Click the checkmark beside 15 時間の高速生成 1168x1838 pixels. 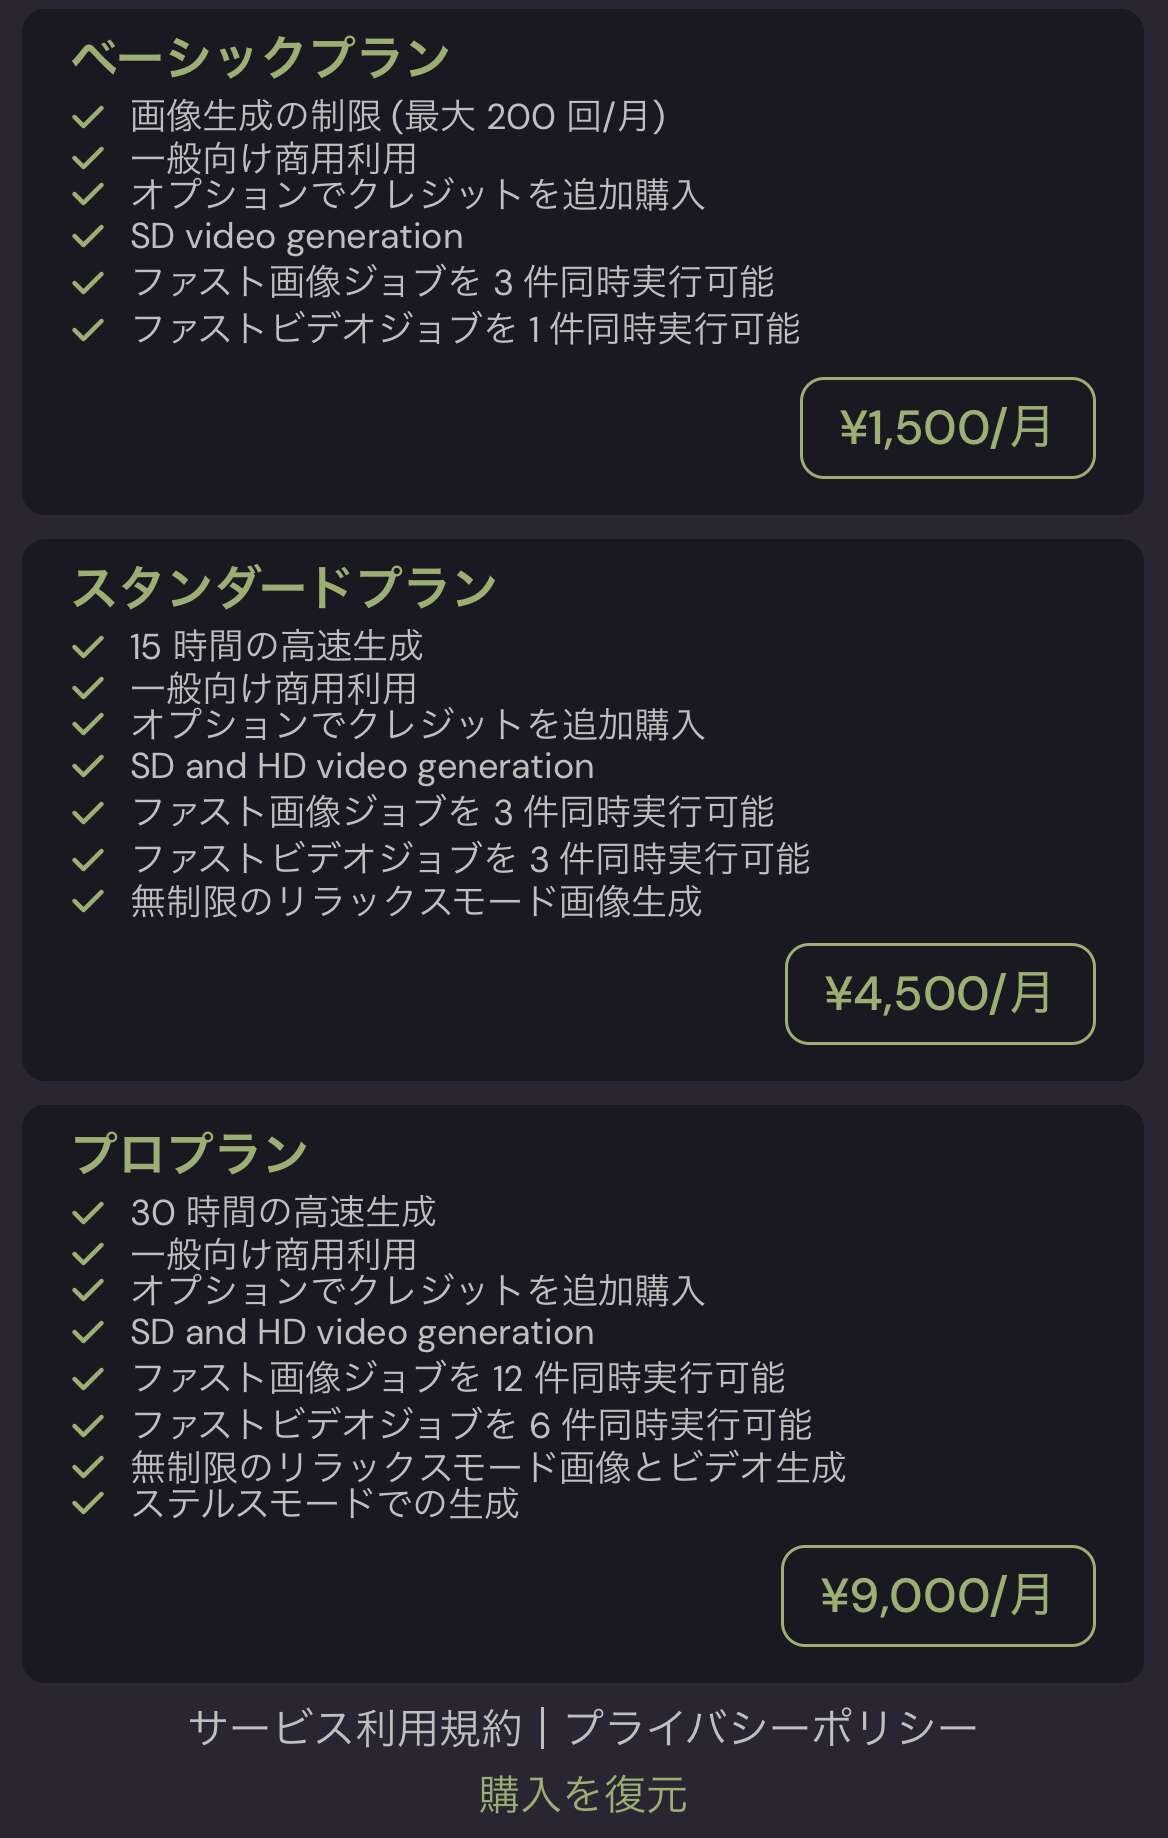[88, 647]
